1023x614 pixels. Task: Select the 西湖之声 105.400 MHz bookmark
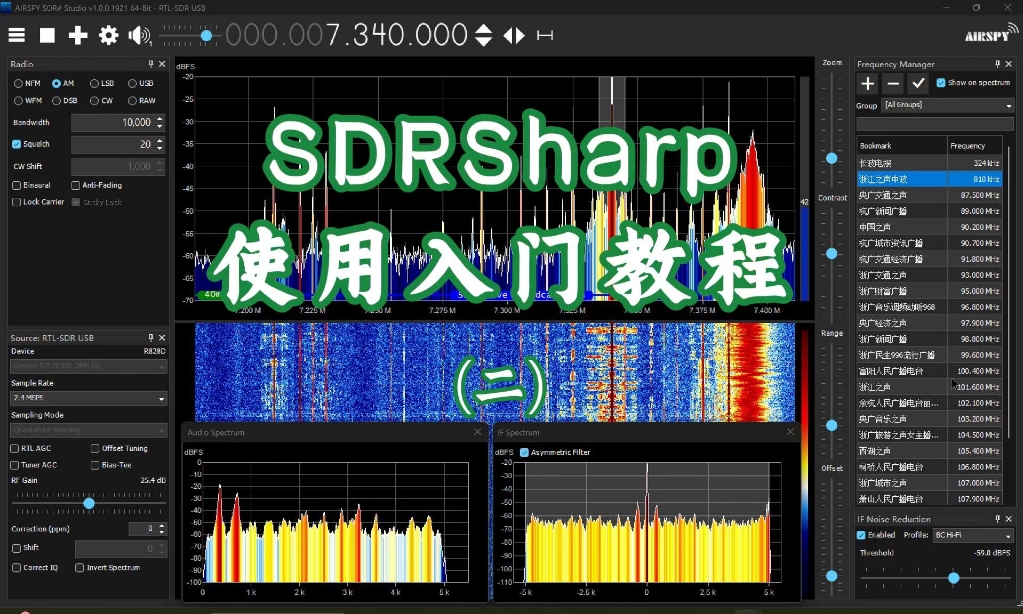click(x=929, y=451)
